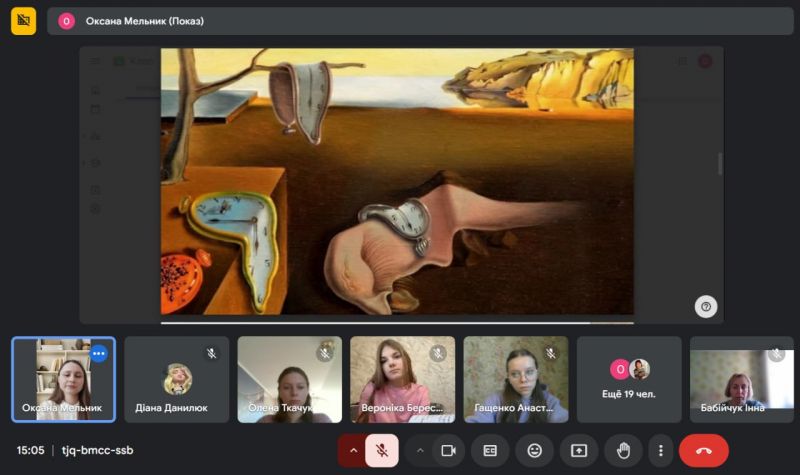This screenshot has width=800, height=475.
Task: Click the present screen button
Action: click(x=579, y=451)
